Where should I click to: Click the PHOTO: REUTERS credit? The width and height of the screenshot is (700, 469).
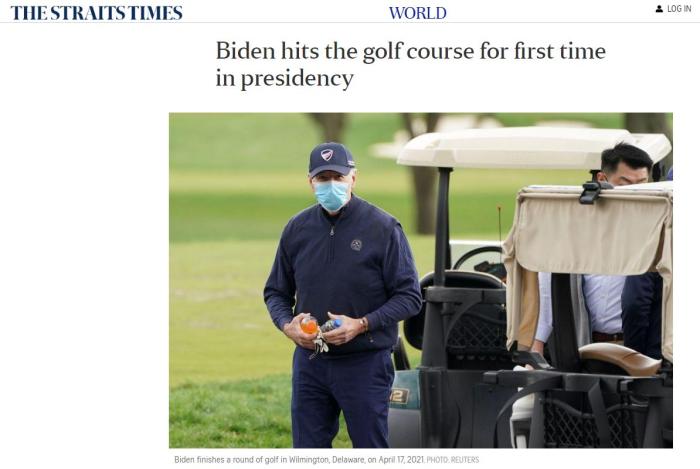coord(453,459)
